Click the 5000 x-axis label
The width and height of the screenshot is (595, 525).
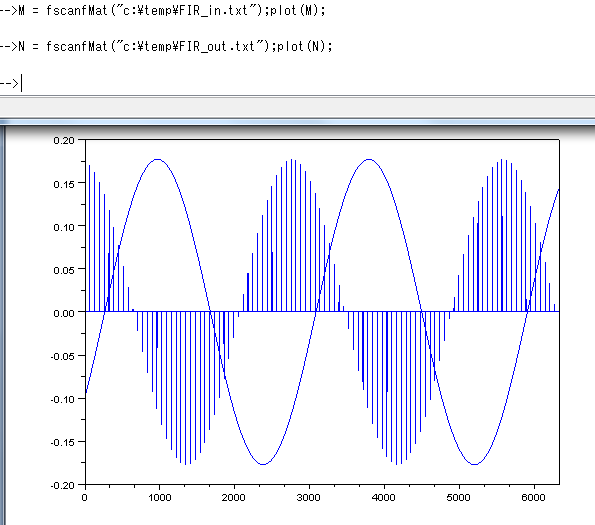point(458,498)
